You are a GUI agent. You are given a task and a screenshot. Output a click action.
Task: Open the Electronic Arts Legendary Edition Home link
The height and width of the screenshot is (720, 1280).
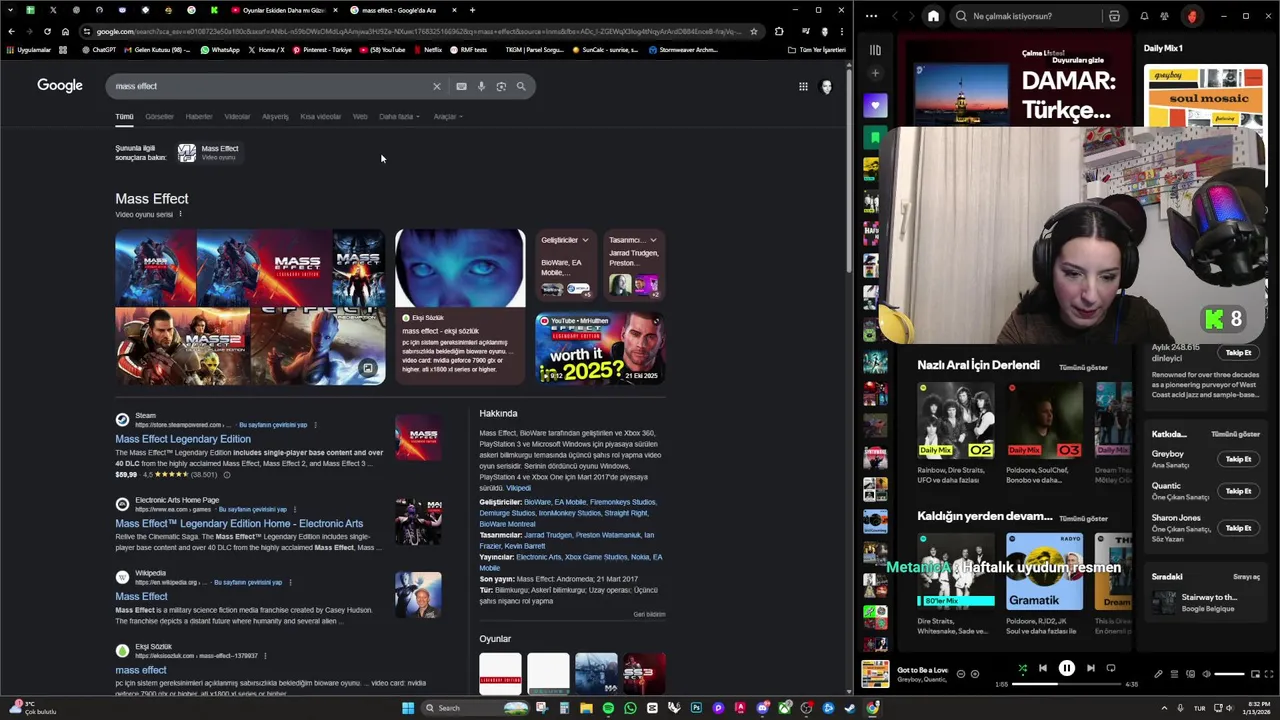point(239,523)
